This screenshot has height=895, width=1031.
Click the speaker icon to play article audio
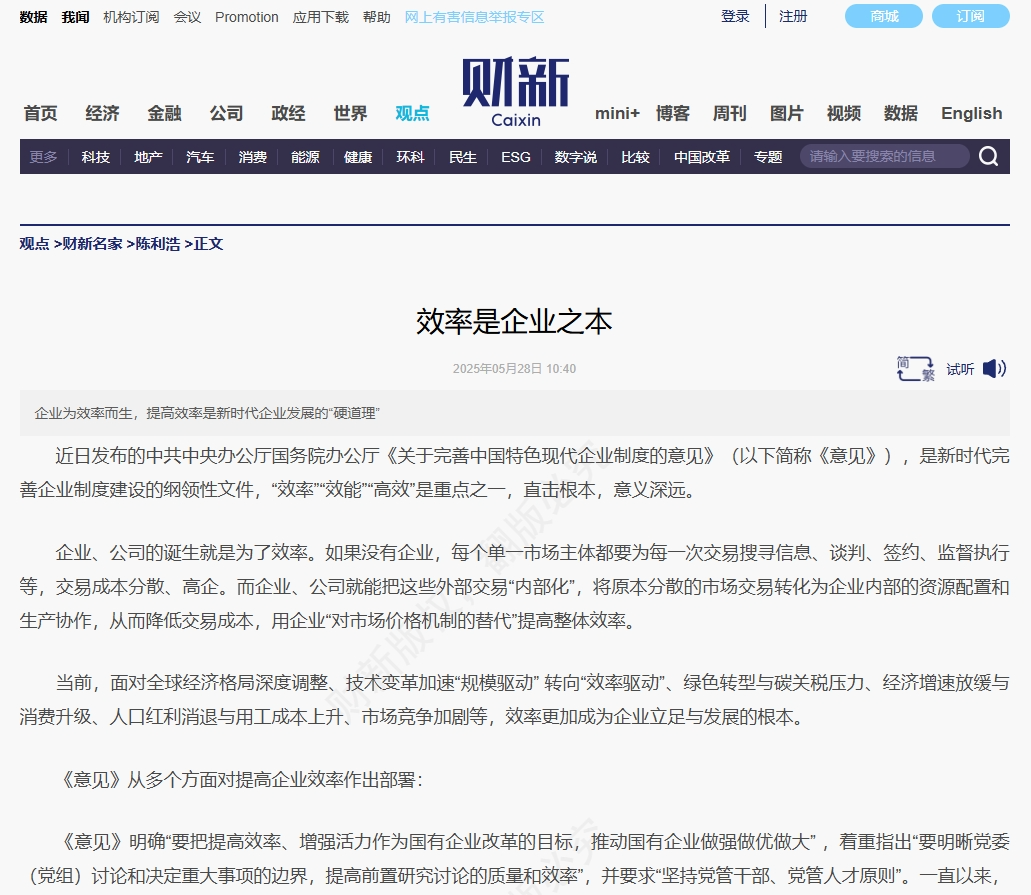click(994, 369)
